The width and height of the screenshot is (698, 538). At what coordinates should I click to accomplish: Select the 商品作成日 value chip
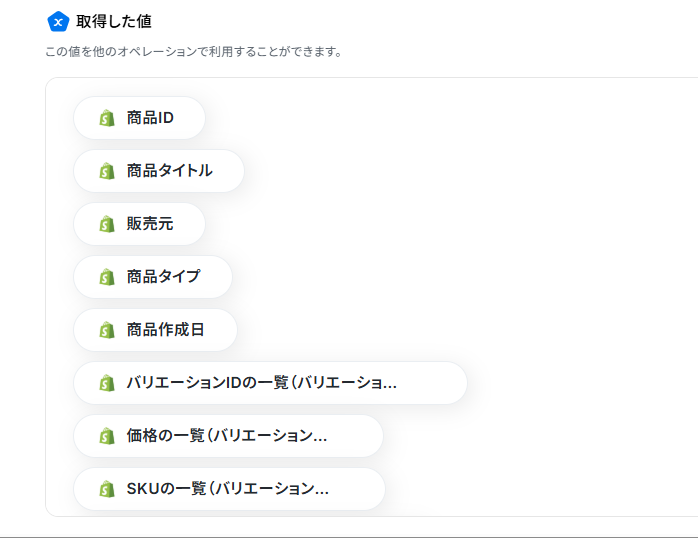(155, 330)
